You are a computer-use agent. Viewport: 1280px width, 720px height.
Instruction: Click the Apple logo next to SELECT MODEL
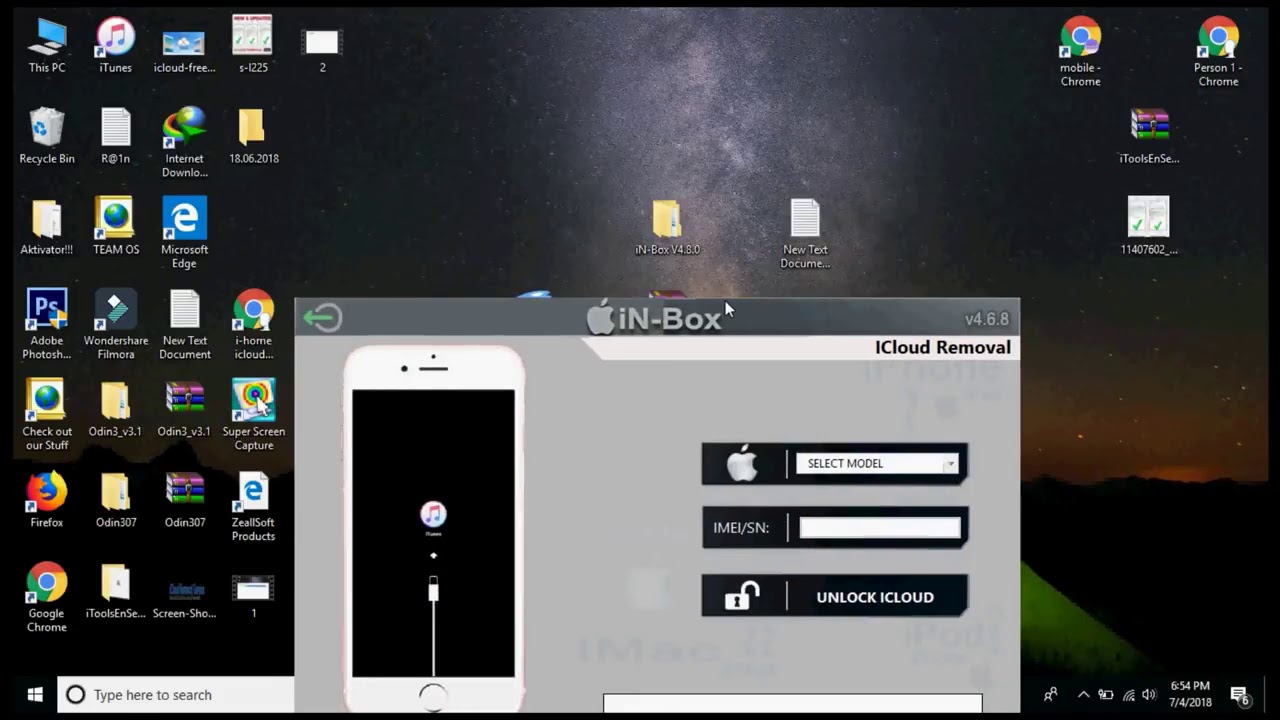pos(742,464)
